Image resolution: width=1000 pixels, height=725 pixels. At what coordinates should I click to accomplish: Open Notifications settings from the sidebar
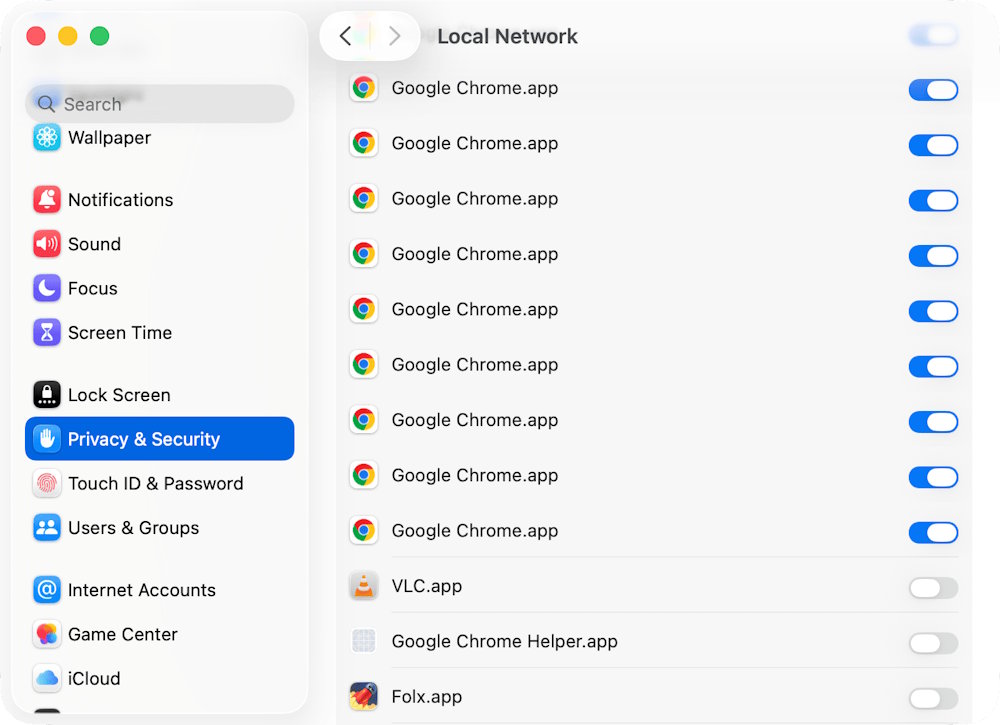pos(46,200)
